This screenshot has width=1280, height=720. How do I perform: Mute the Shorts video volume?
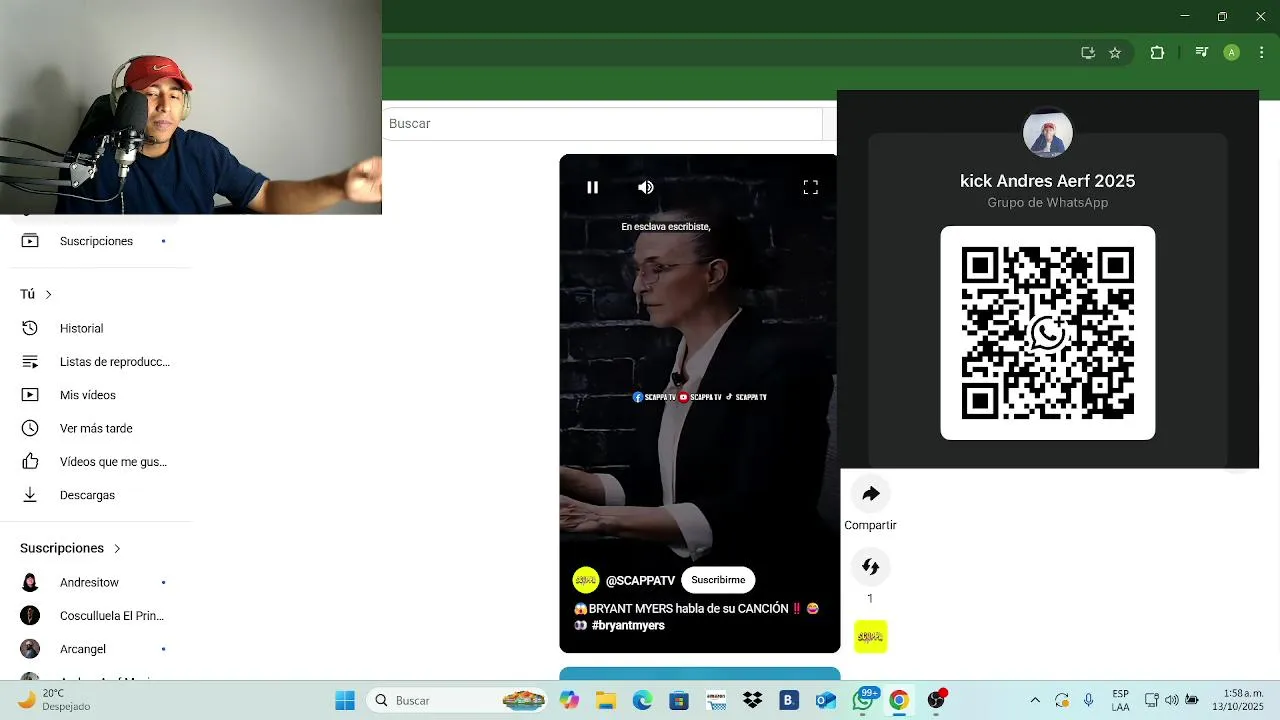point(646,187)
